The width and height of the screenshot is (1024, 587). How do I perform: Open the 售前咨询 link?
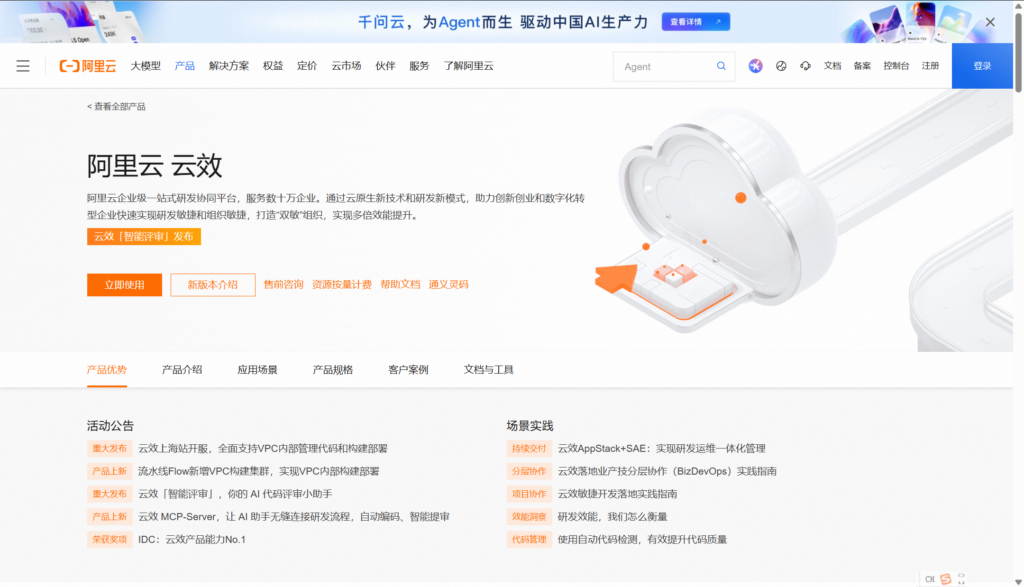283,285
